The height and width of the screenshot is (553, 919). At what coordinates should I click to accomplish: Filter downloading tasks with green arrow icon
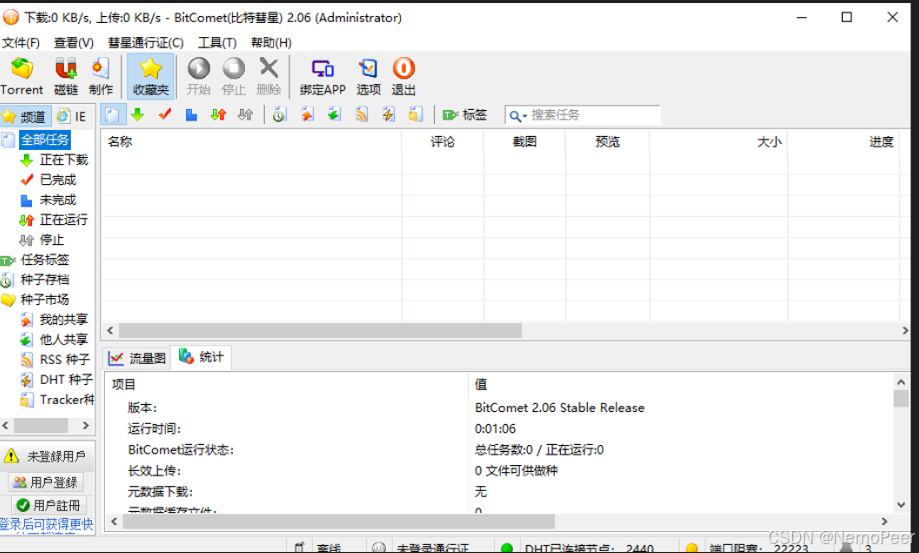[138, 114]
